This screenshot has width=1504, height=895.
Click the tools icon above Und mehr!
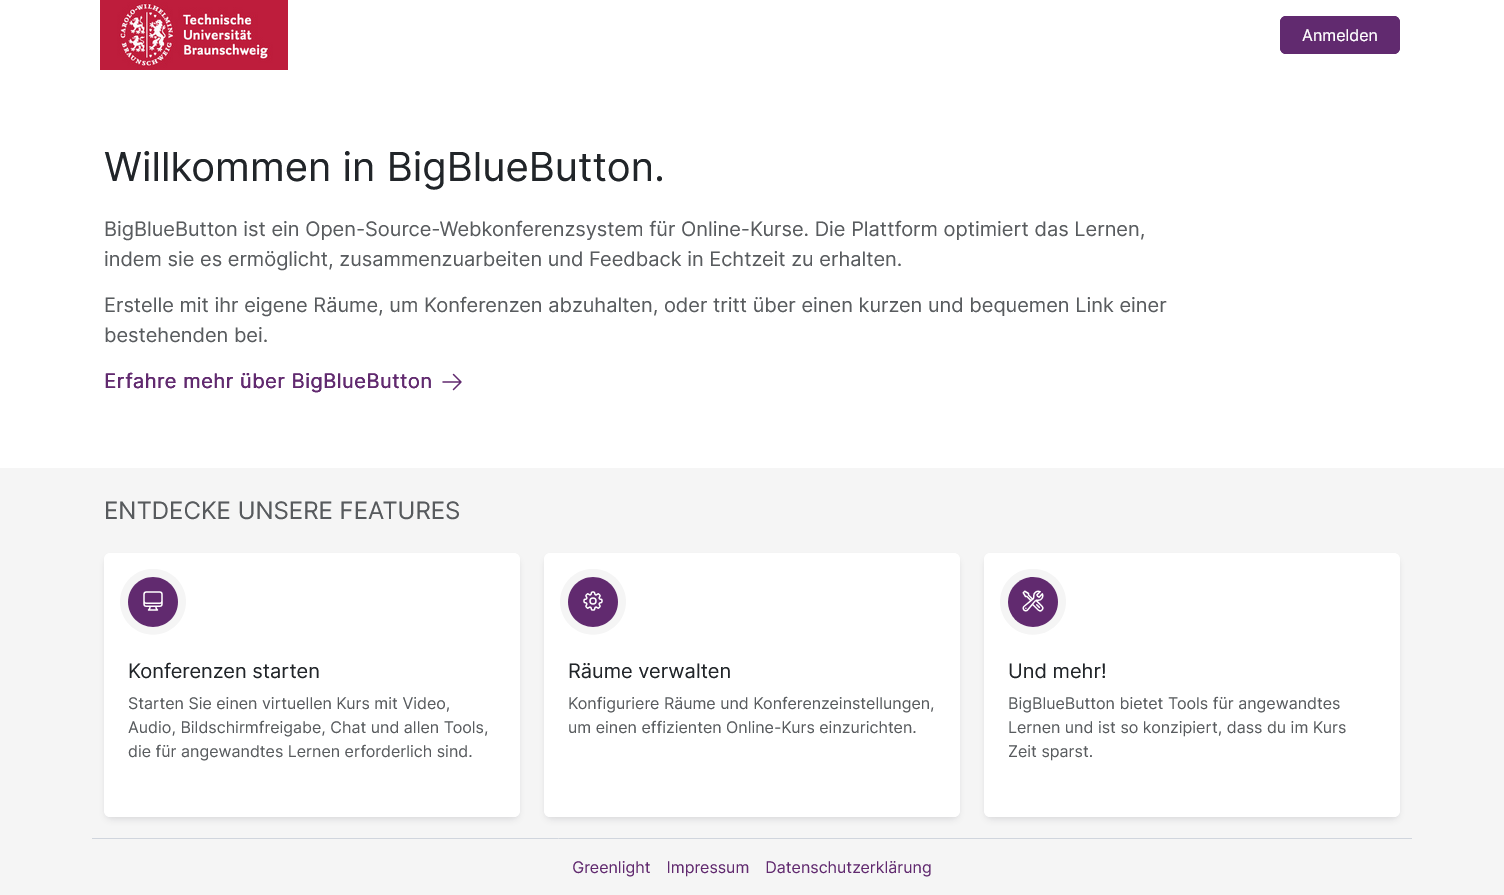pos(1033,601)
